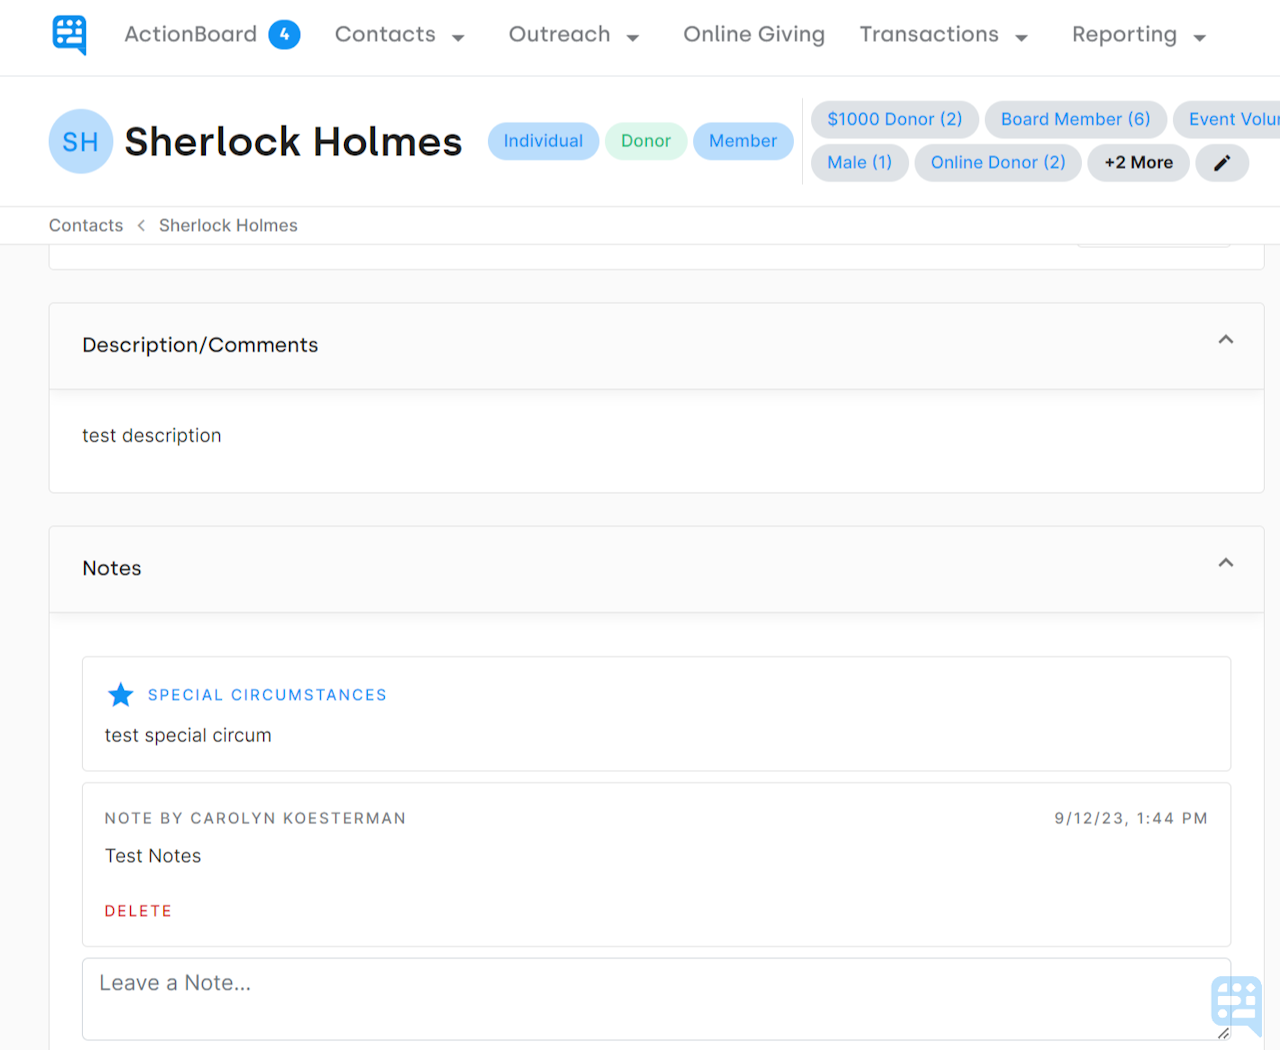Collapse the Notes section
This screenshot has width=1280, height=1050.
tap(1226, 563)
